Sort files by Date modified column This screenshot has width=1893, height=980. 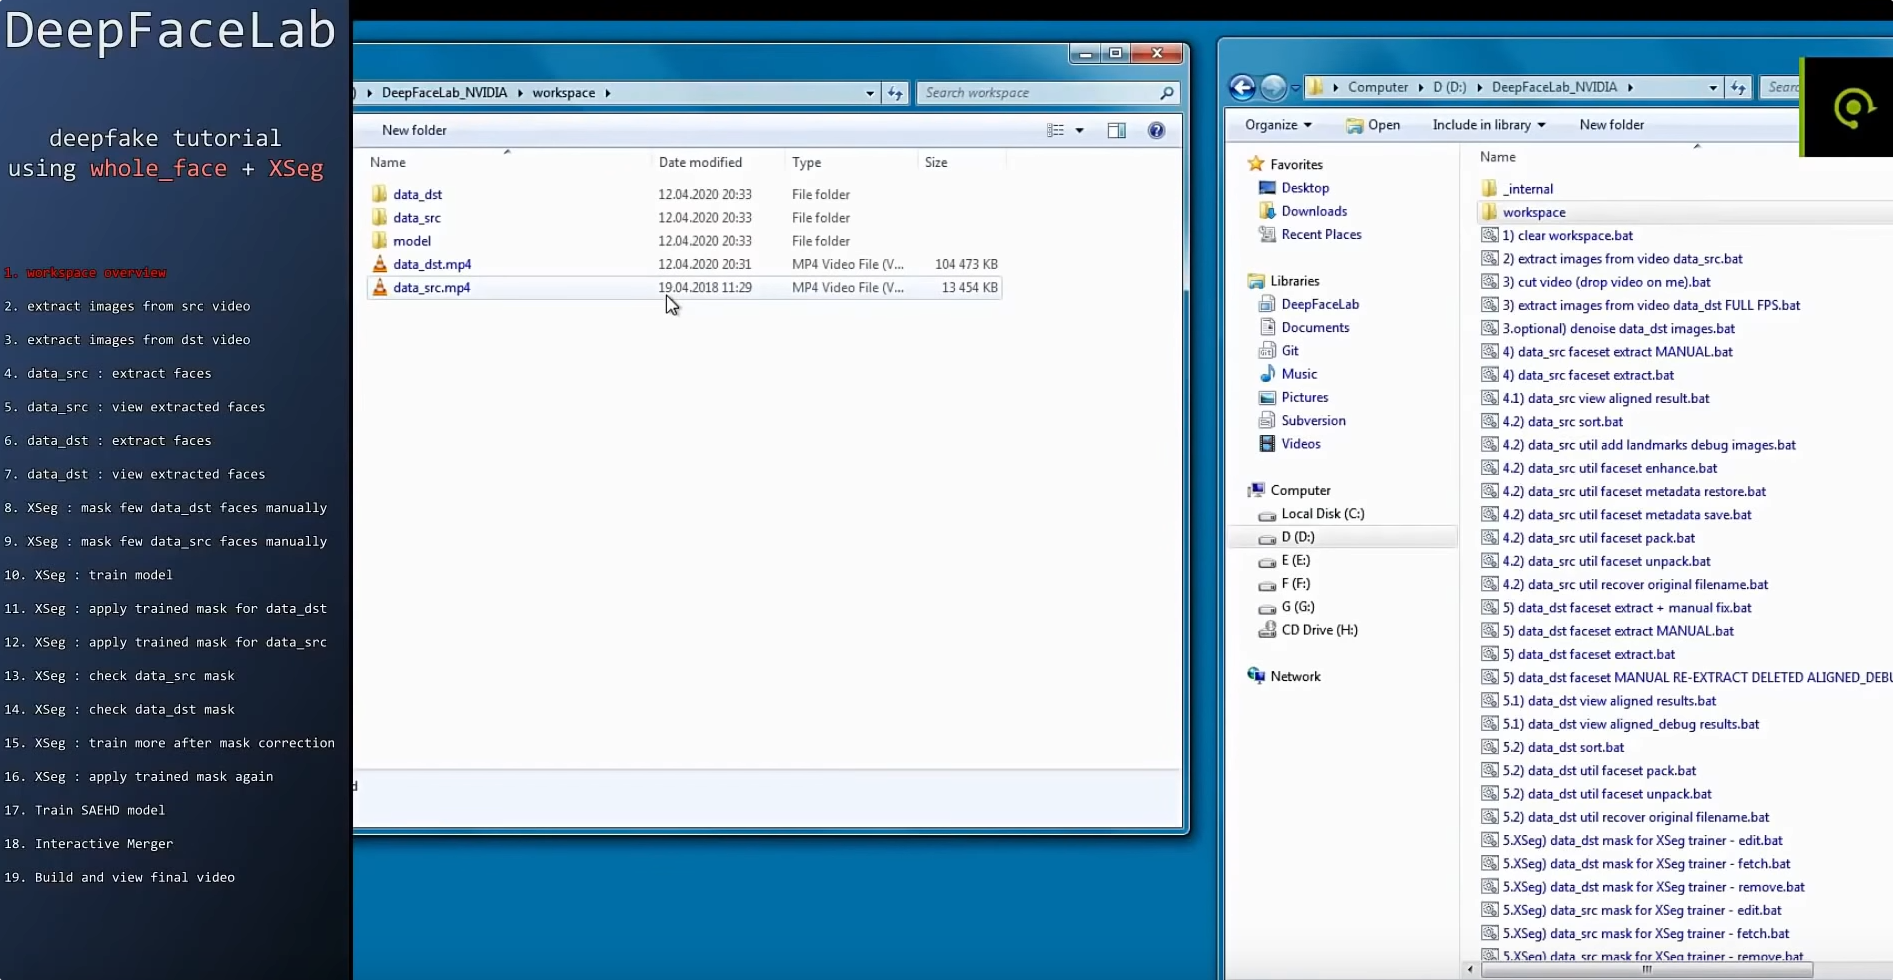700,162
